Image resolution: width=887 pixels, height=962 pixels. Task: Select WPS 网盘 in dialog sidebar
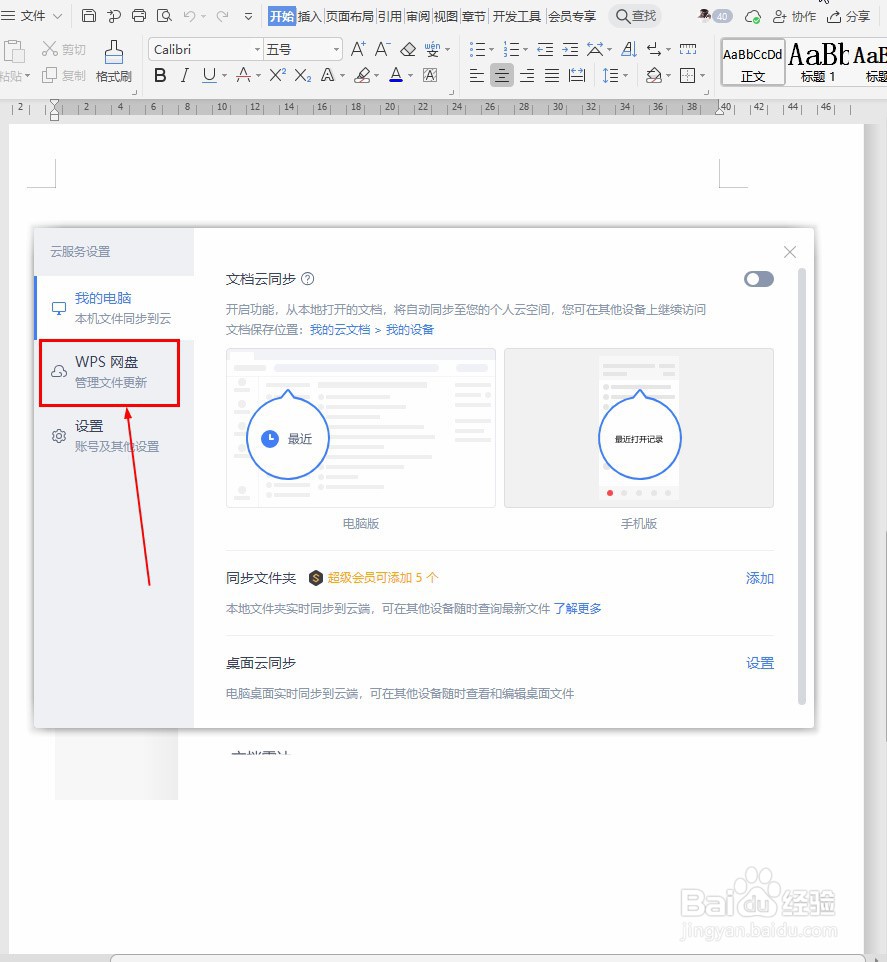coord(109,372)
